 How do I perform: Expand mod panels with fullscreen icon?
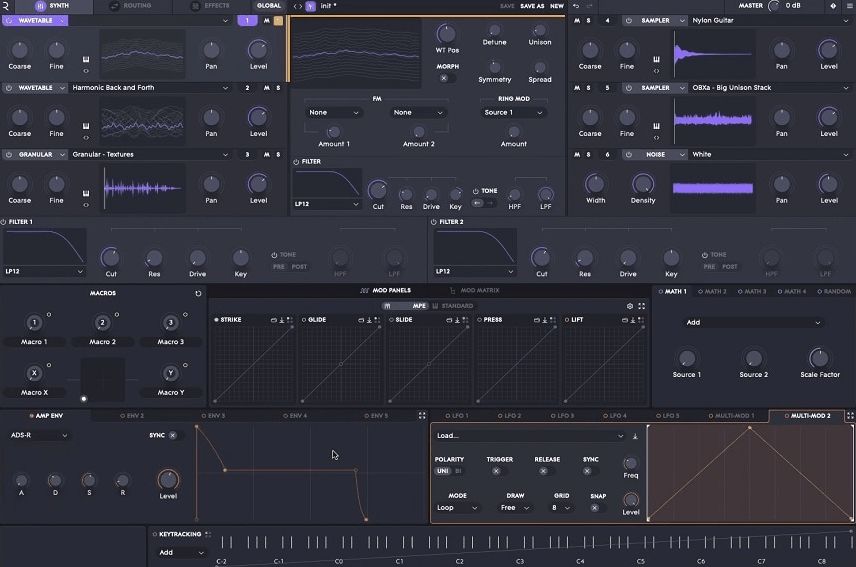[641, 306]
